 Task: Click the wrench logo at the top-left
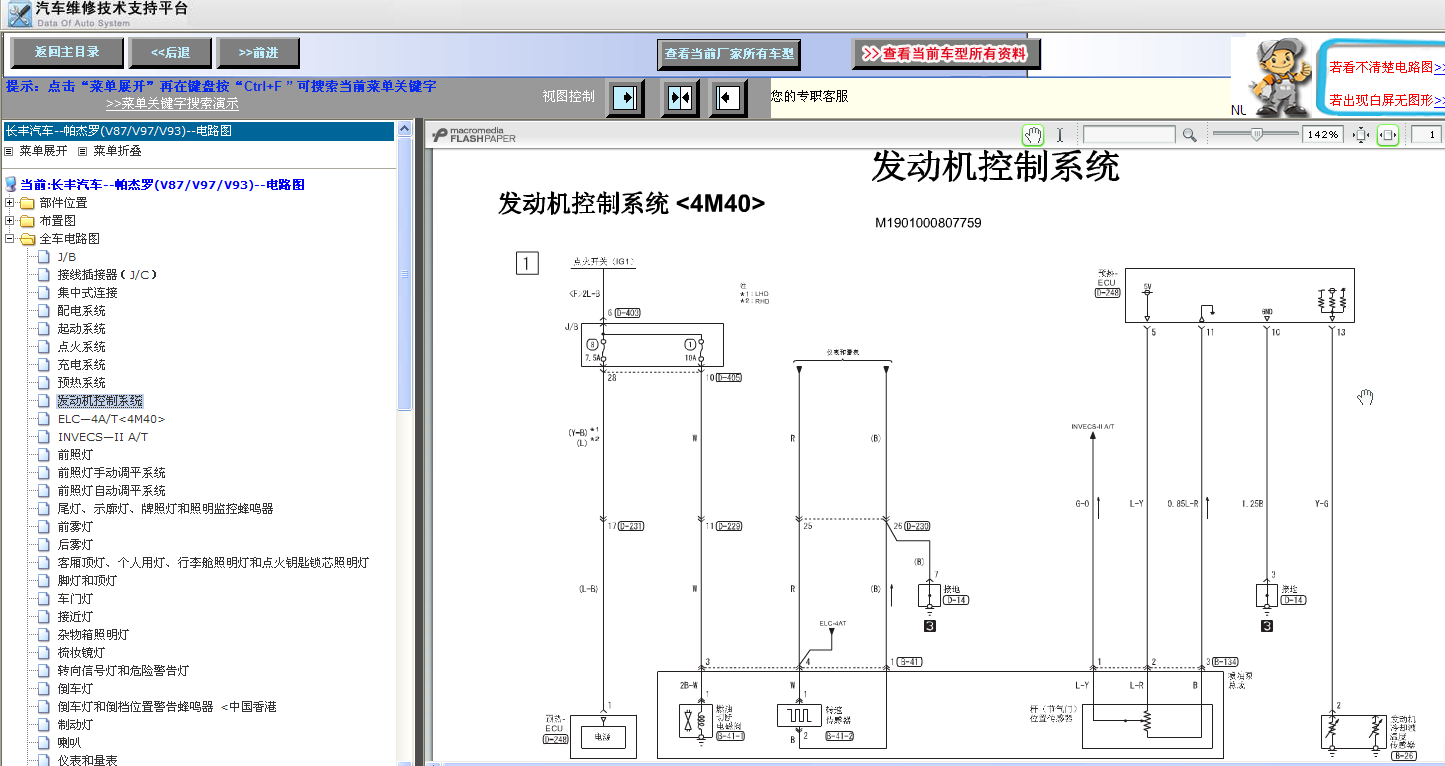click(x=19, y=14)
